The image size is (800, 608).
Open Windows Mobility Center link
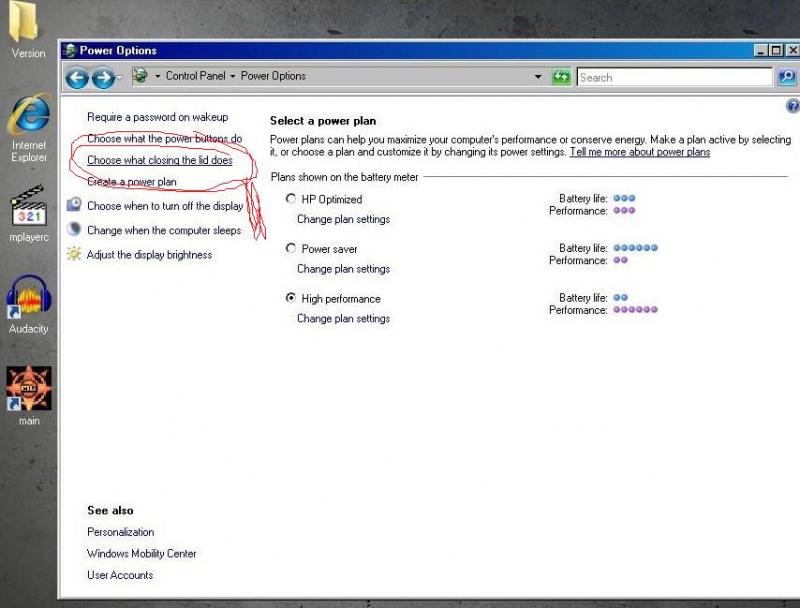click(x=141, y=553)
